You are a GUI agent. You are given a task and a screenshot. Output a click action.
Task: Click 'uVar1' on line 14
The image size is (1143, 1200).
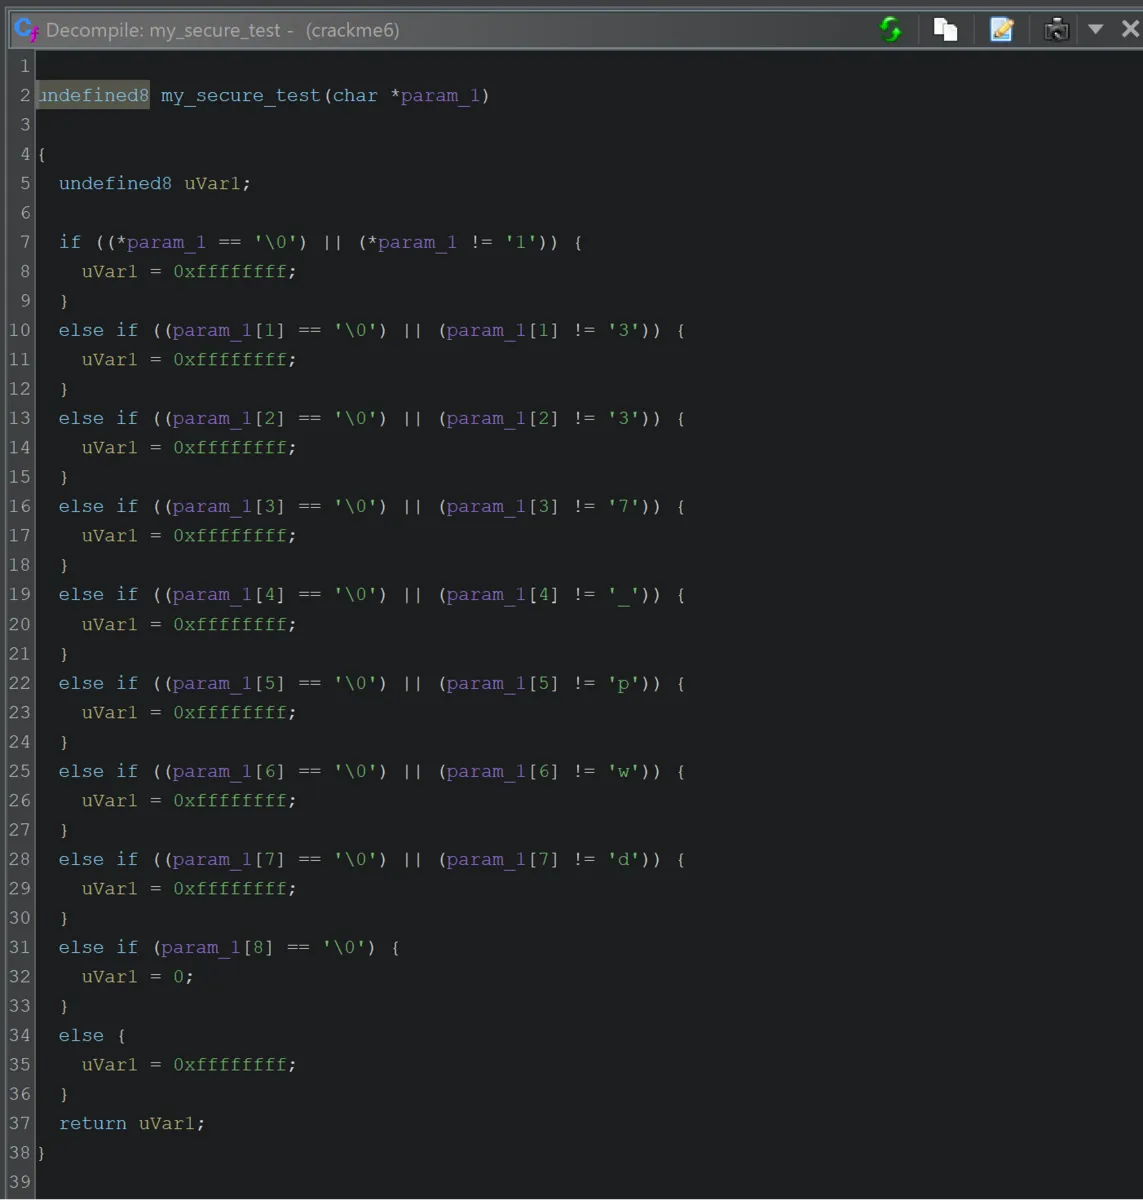pyautogui.click(x=110, y=447)
